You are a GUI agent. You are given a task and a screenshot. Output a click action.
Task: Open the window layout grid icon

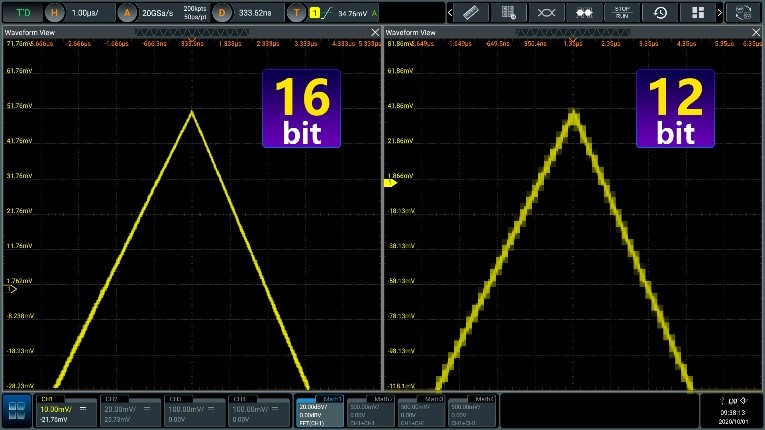click(x=696, y=13)
